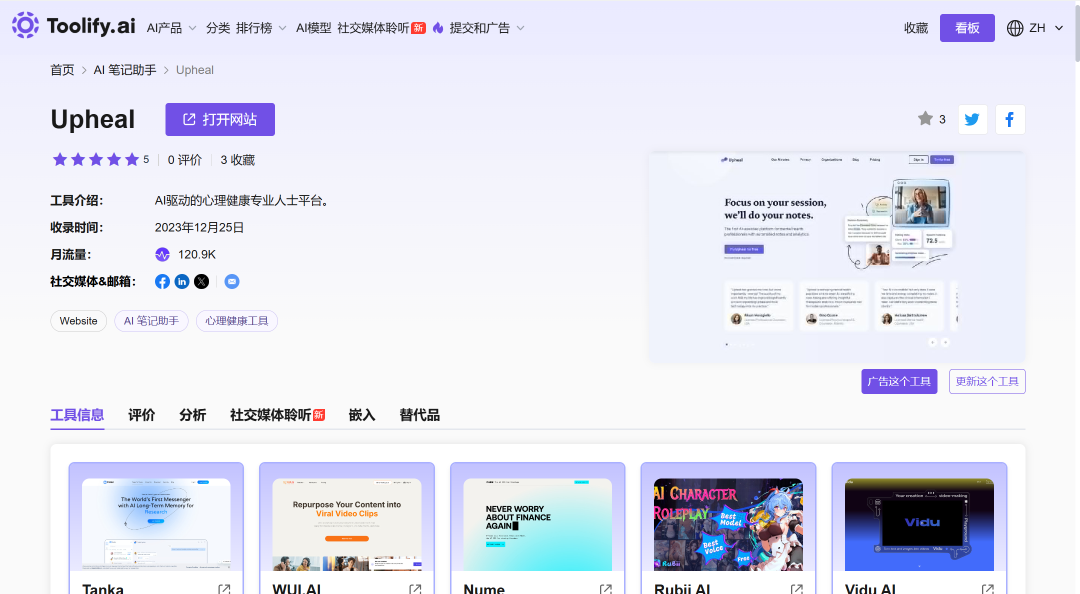Switch to the 替代品 tab
The image size is (1080, 594).
[419, 415]
